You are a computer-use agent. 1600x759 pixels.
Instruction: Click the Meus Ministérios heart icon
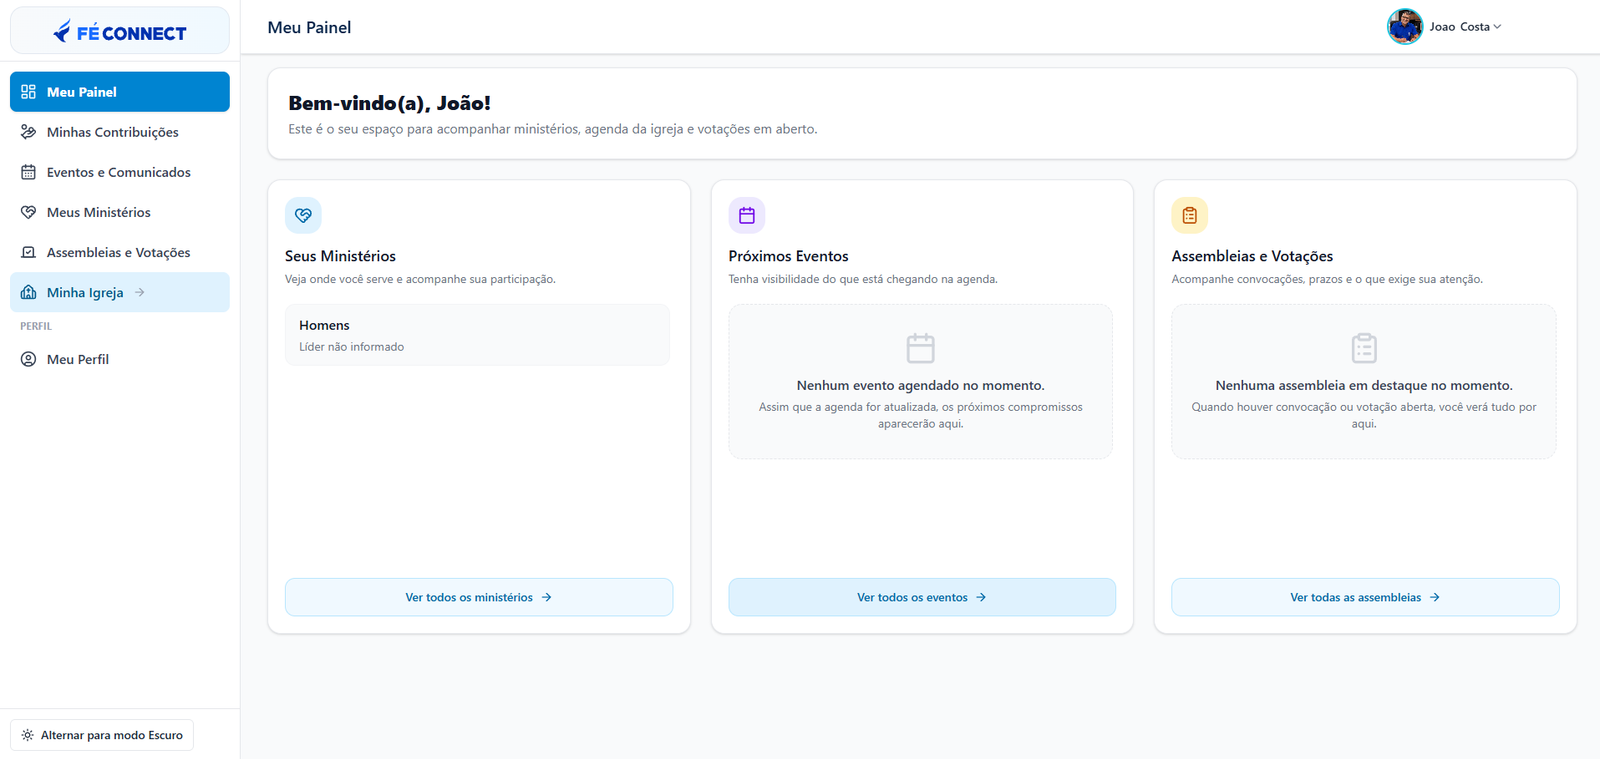28,212
